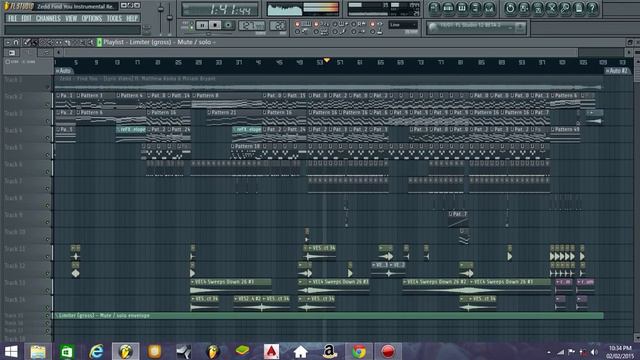The width and height of the screenshot is (640, 360).
Task: Open the playlist options menu arrow
Action: pyautogui.click(x=8, y=42)
